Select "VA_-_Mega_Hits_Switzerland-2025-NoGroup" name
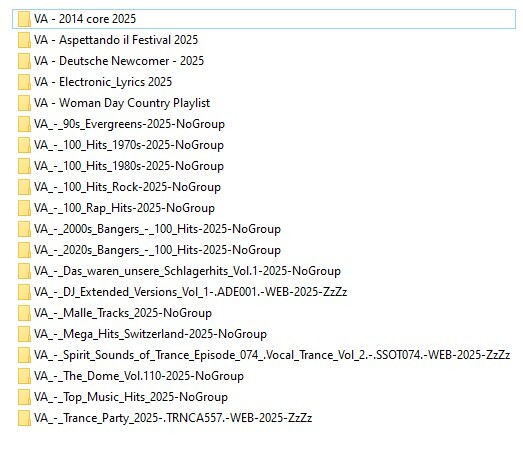Viewport: 523px width, 457px height. point(150,334)
